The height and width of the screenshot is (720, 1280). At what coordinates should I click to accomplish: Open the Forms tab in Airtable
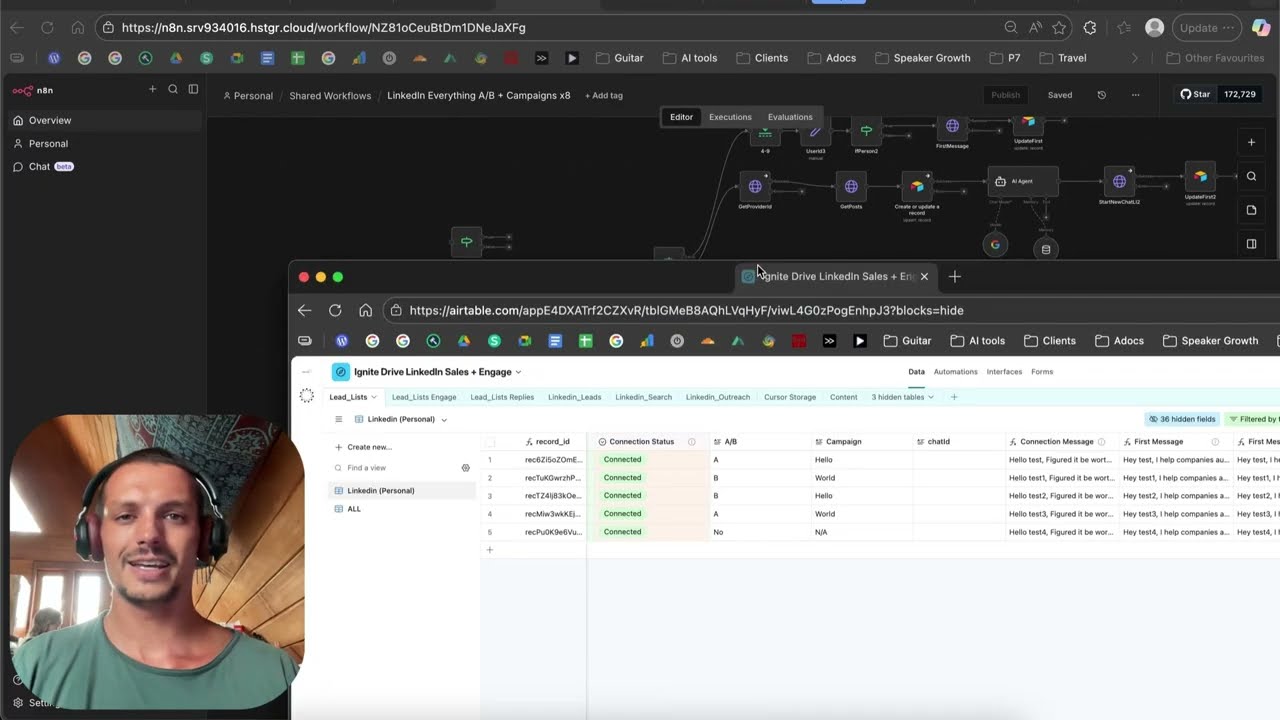click(x=1042, y=372)
